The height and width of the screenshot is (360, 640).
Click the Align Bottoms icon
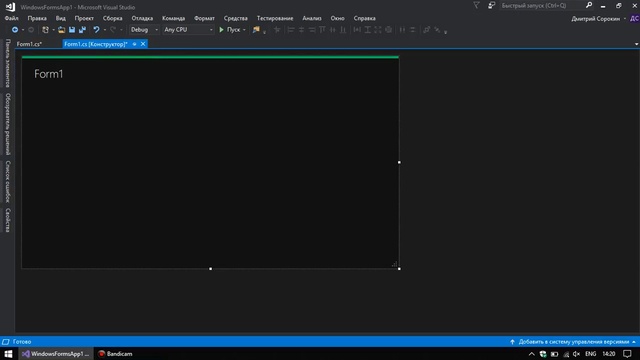[x=343, y=30]
